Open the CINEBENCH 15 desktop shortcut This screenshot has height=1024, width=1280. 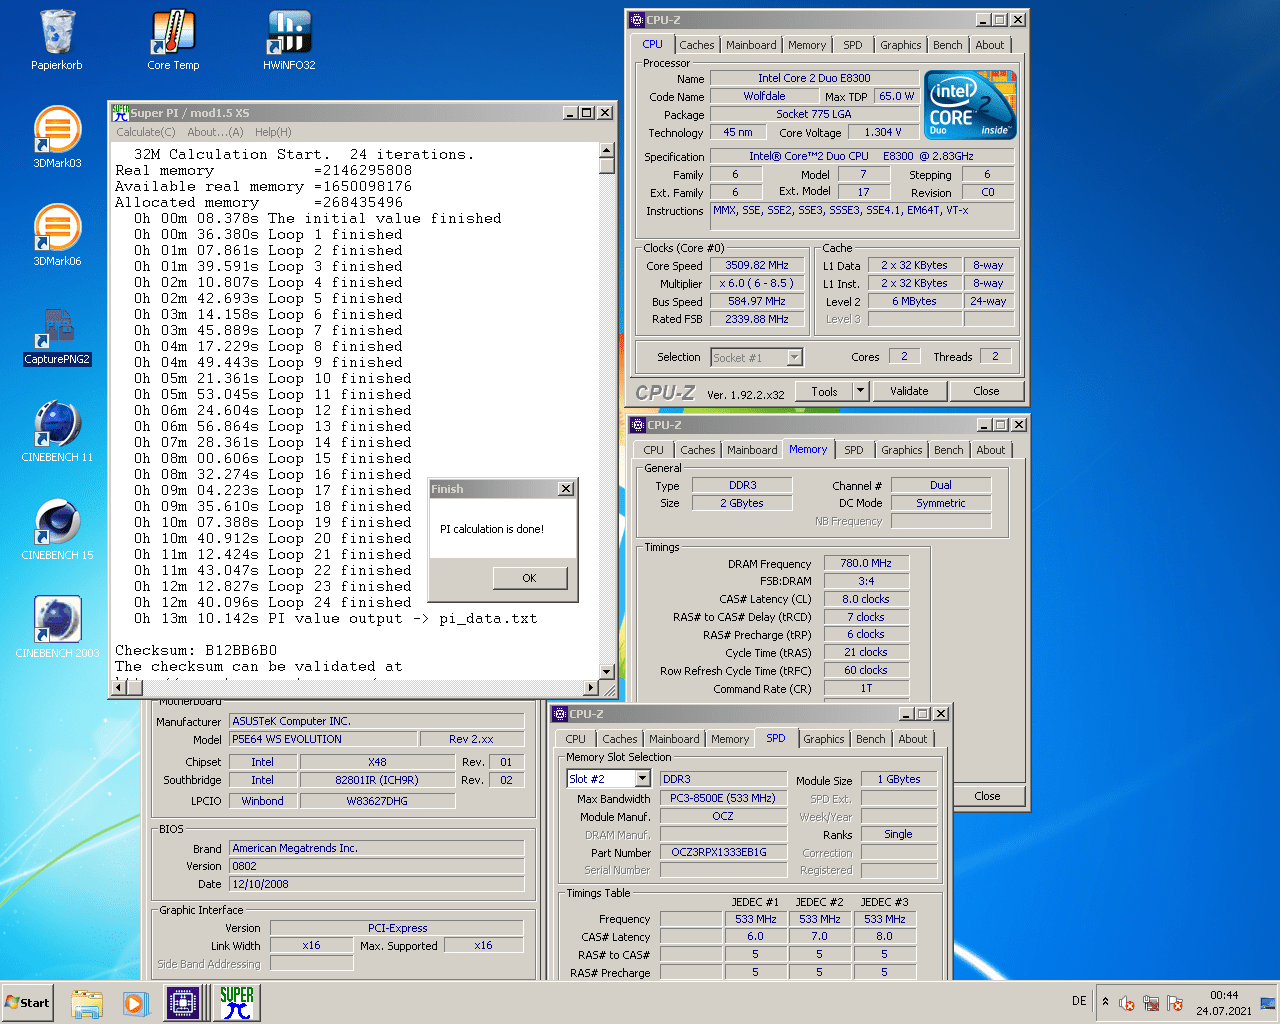[x=57, y=530]
